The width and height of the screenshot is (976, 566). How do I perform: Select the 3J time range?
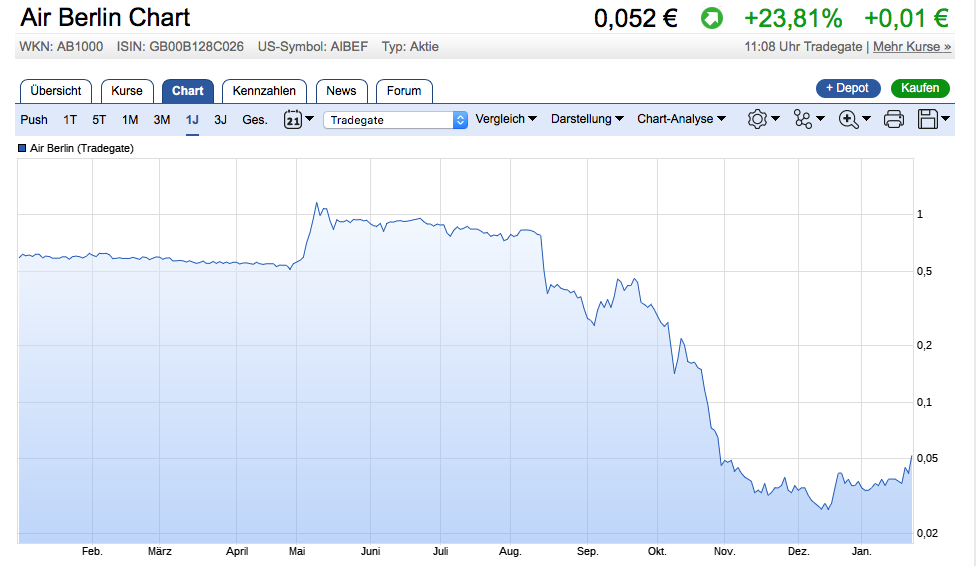tap(220, 120)
